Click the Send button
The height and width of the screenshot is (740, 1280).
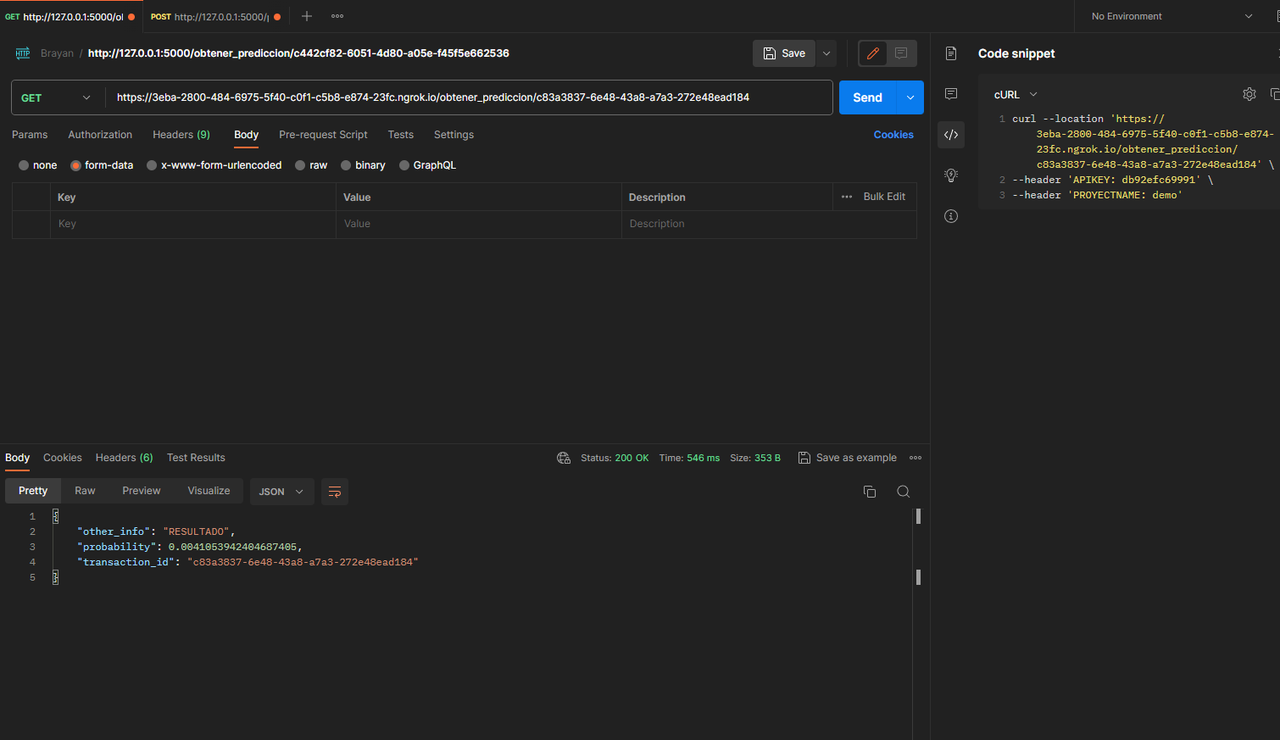(868, 97)
